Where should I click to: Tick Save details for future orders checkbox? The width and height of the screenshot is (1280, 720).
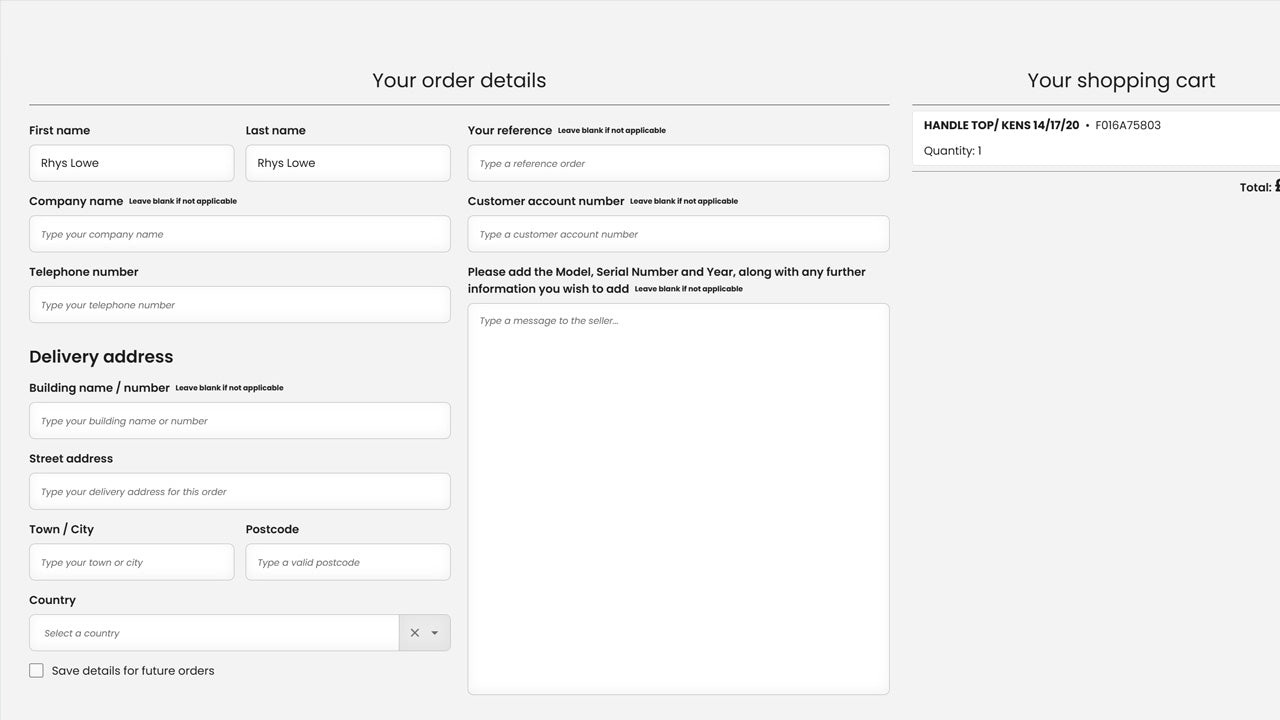point(36,671)
